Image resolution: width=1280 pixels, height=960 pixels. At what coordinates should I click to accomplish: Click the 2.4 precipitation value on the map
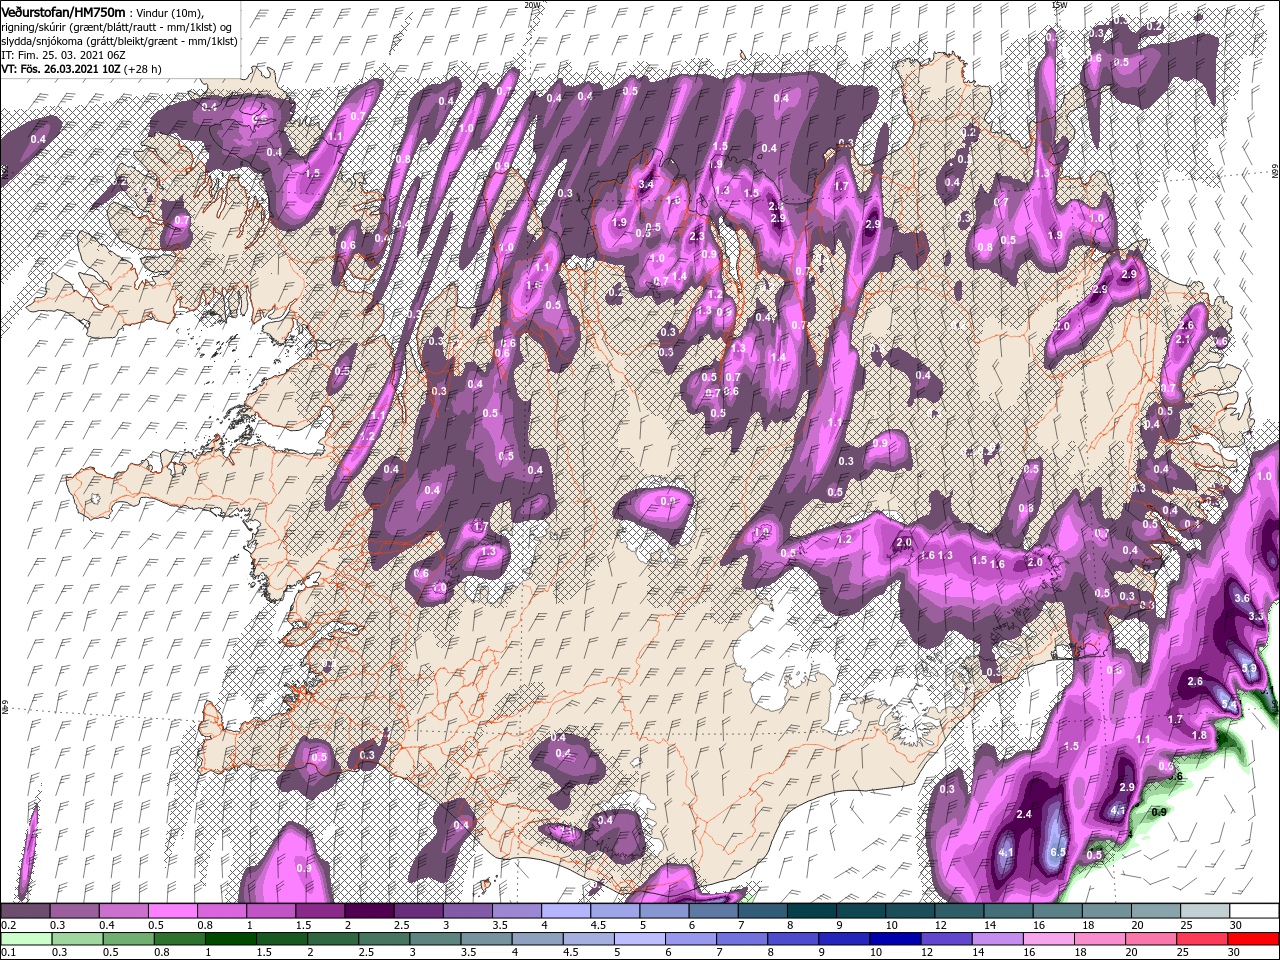1023,815
